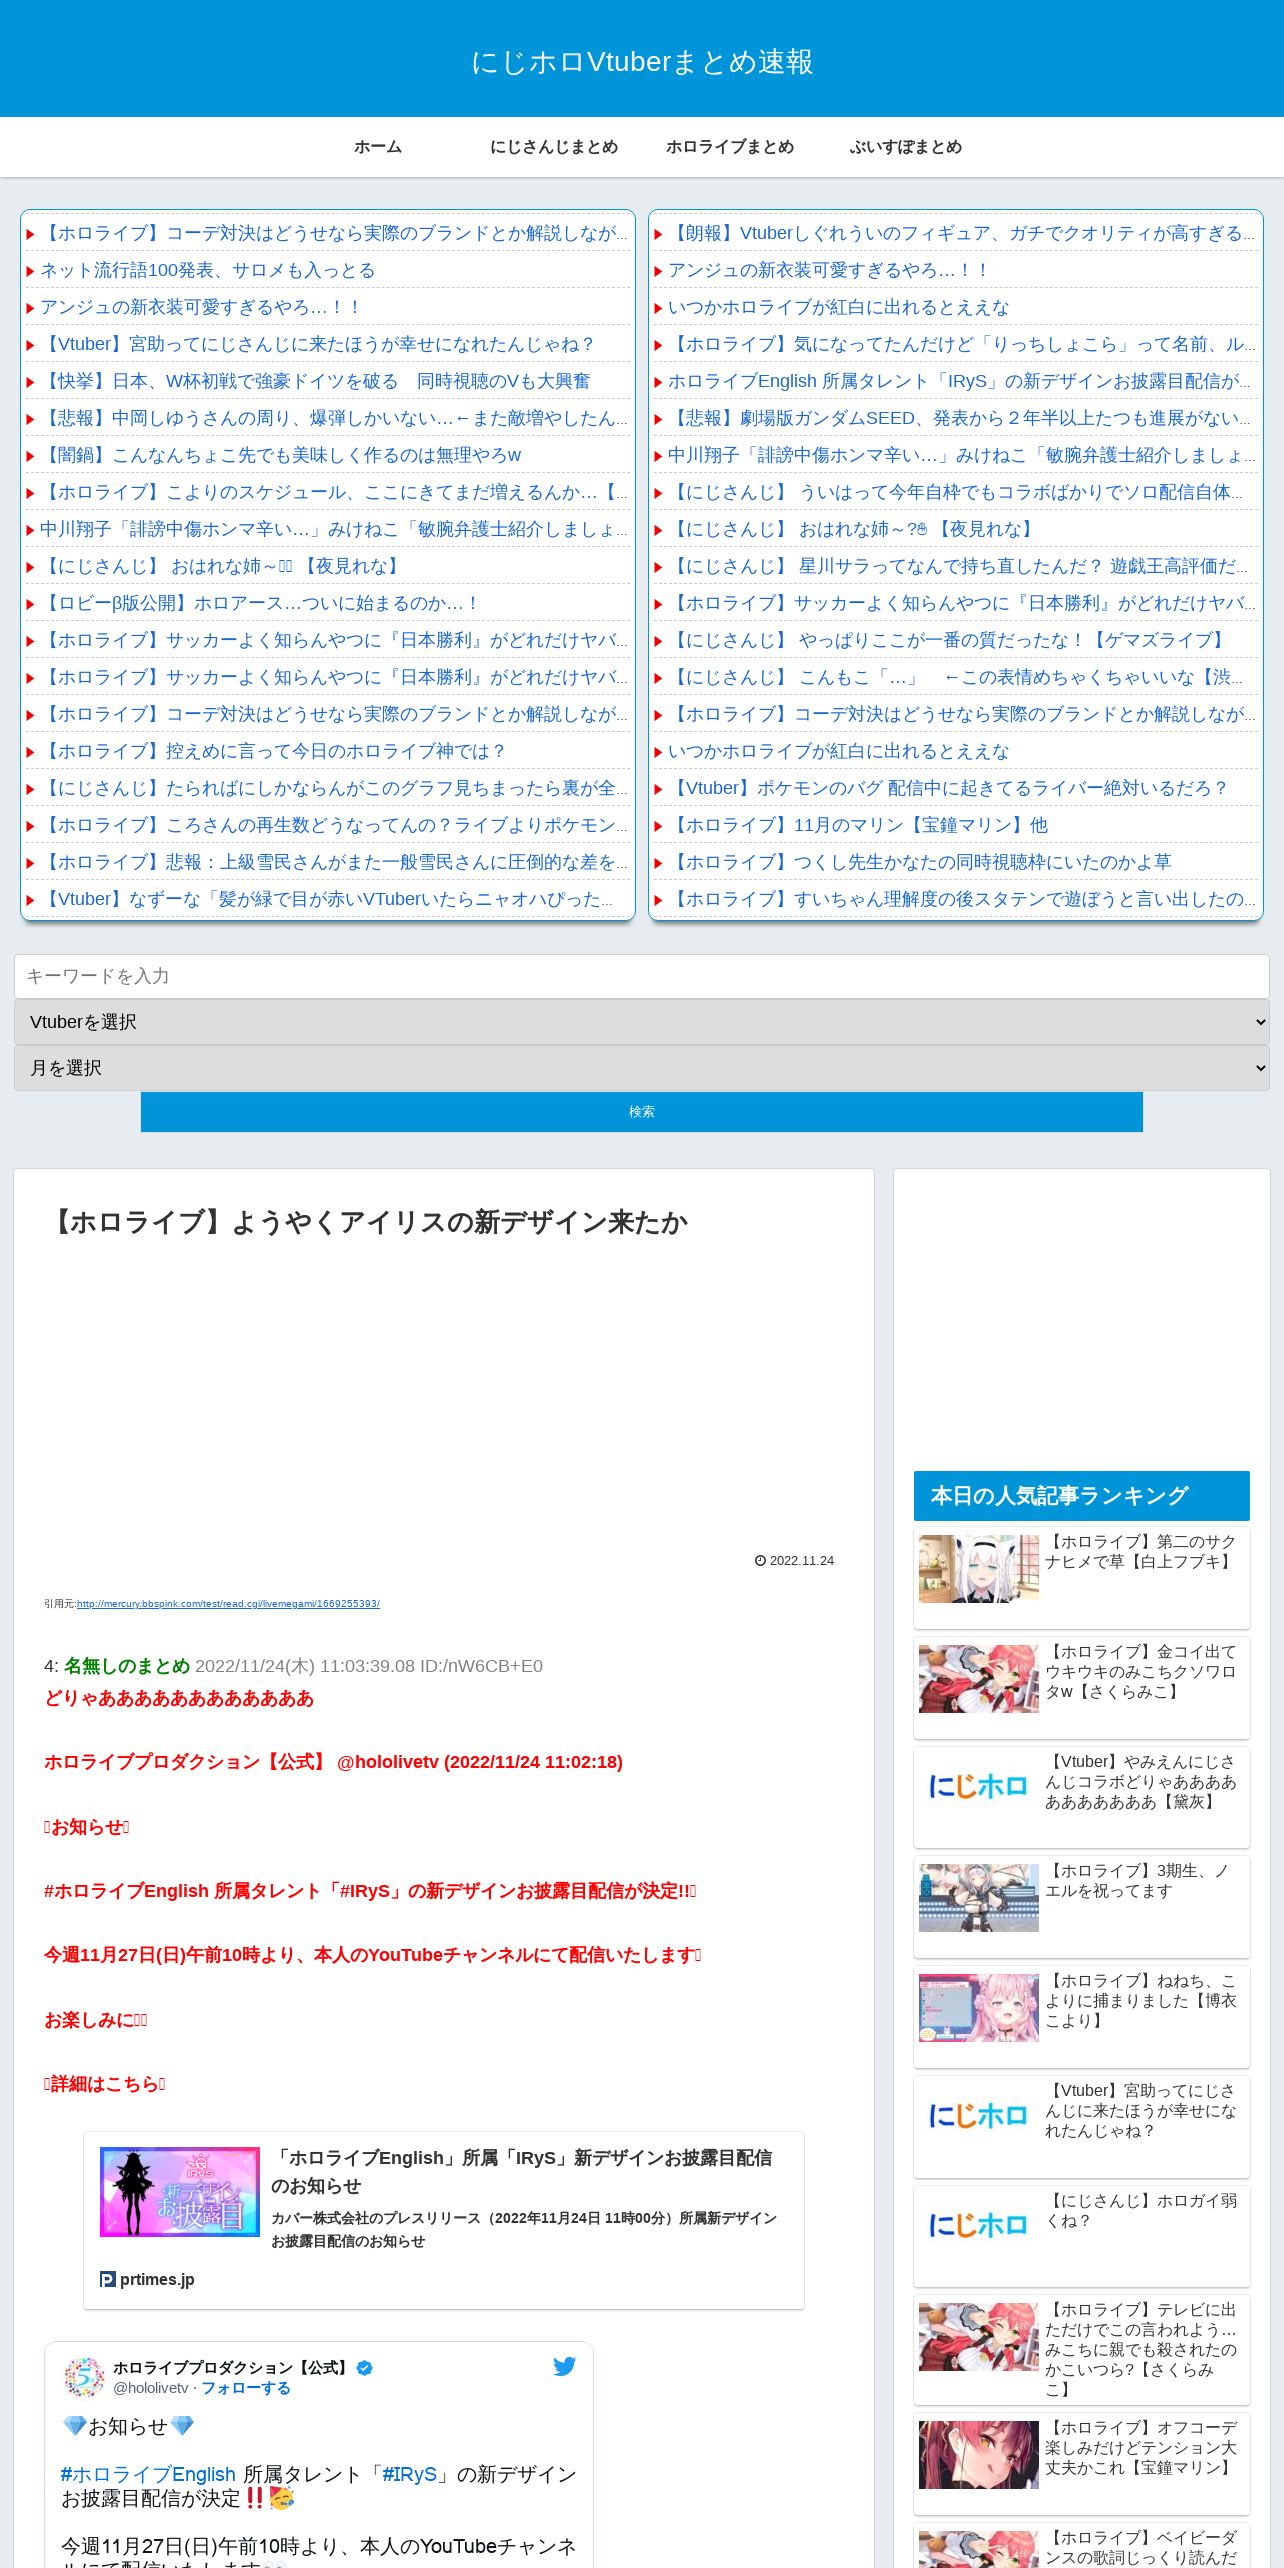Open link 【にじさんじ】たらればにしかならんがこのグラフ

[x=333, y=788]
